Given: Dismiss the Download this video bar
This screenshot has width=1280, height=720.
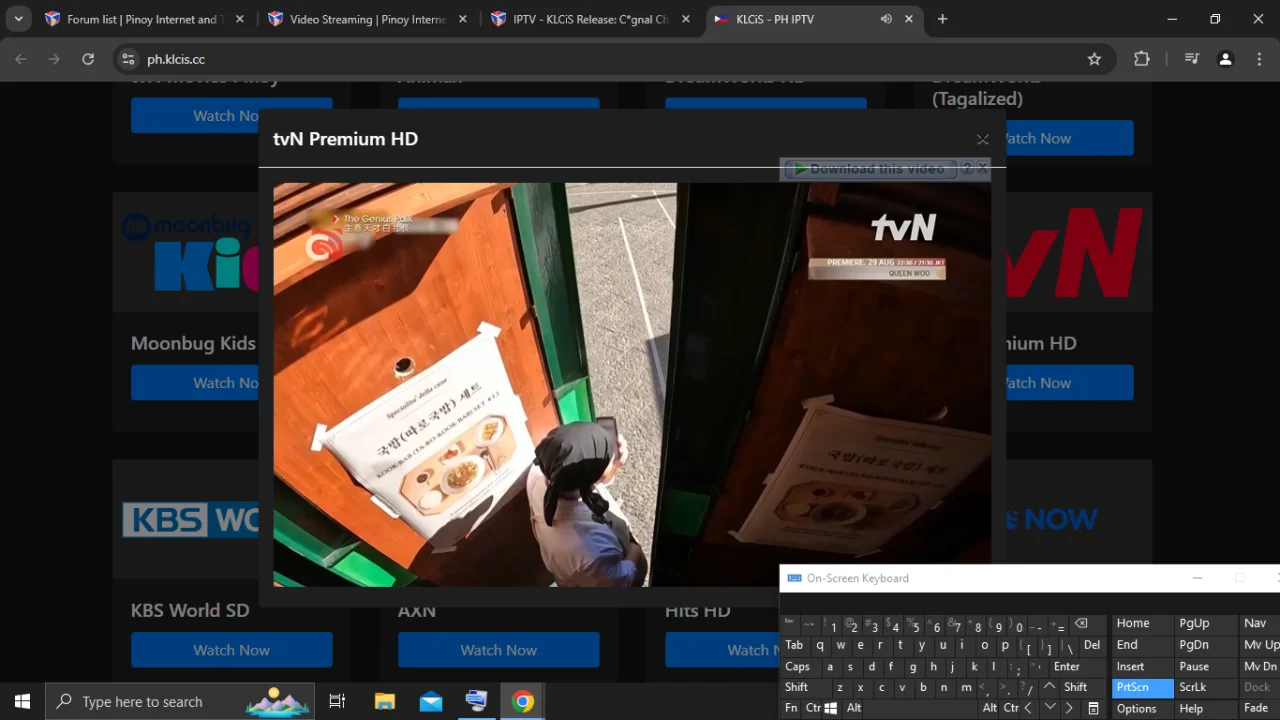Looking at the screenshot, I should (983, 169).
